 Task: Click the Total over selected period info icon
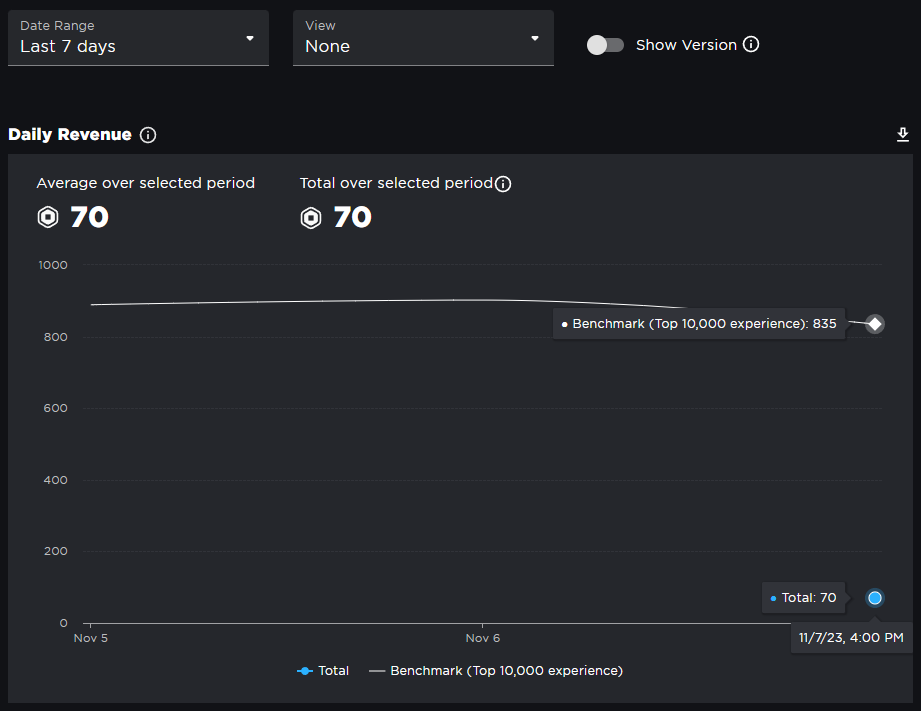pyautogui.click(x=503, y=183)
